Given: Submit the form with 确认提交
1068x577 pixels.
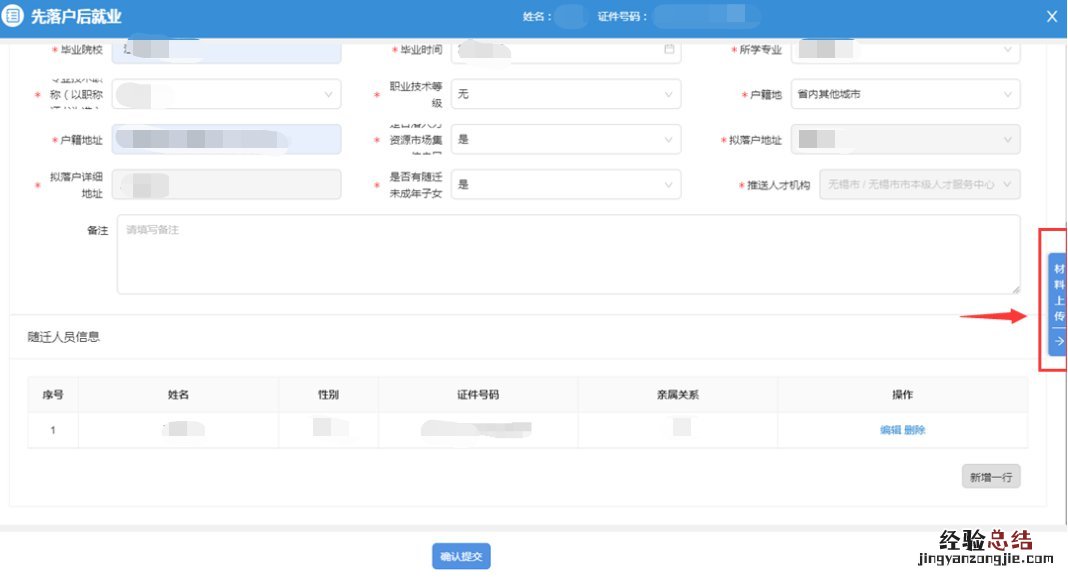Looking at the screenshot, I should pos(461,556).
